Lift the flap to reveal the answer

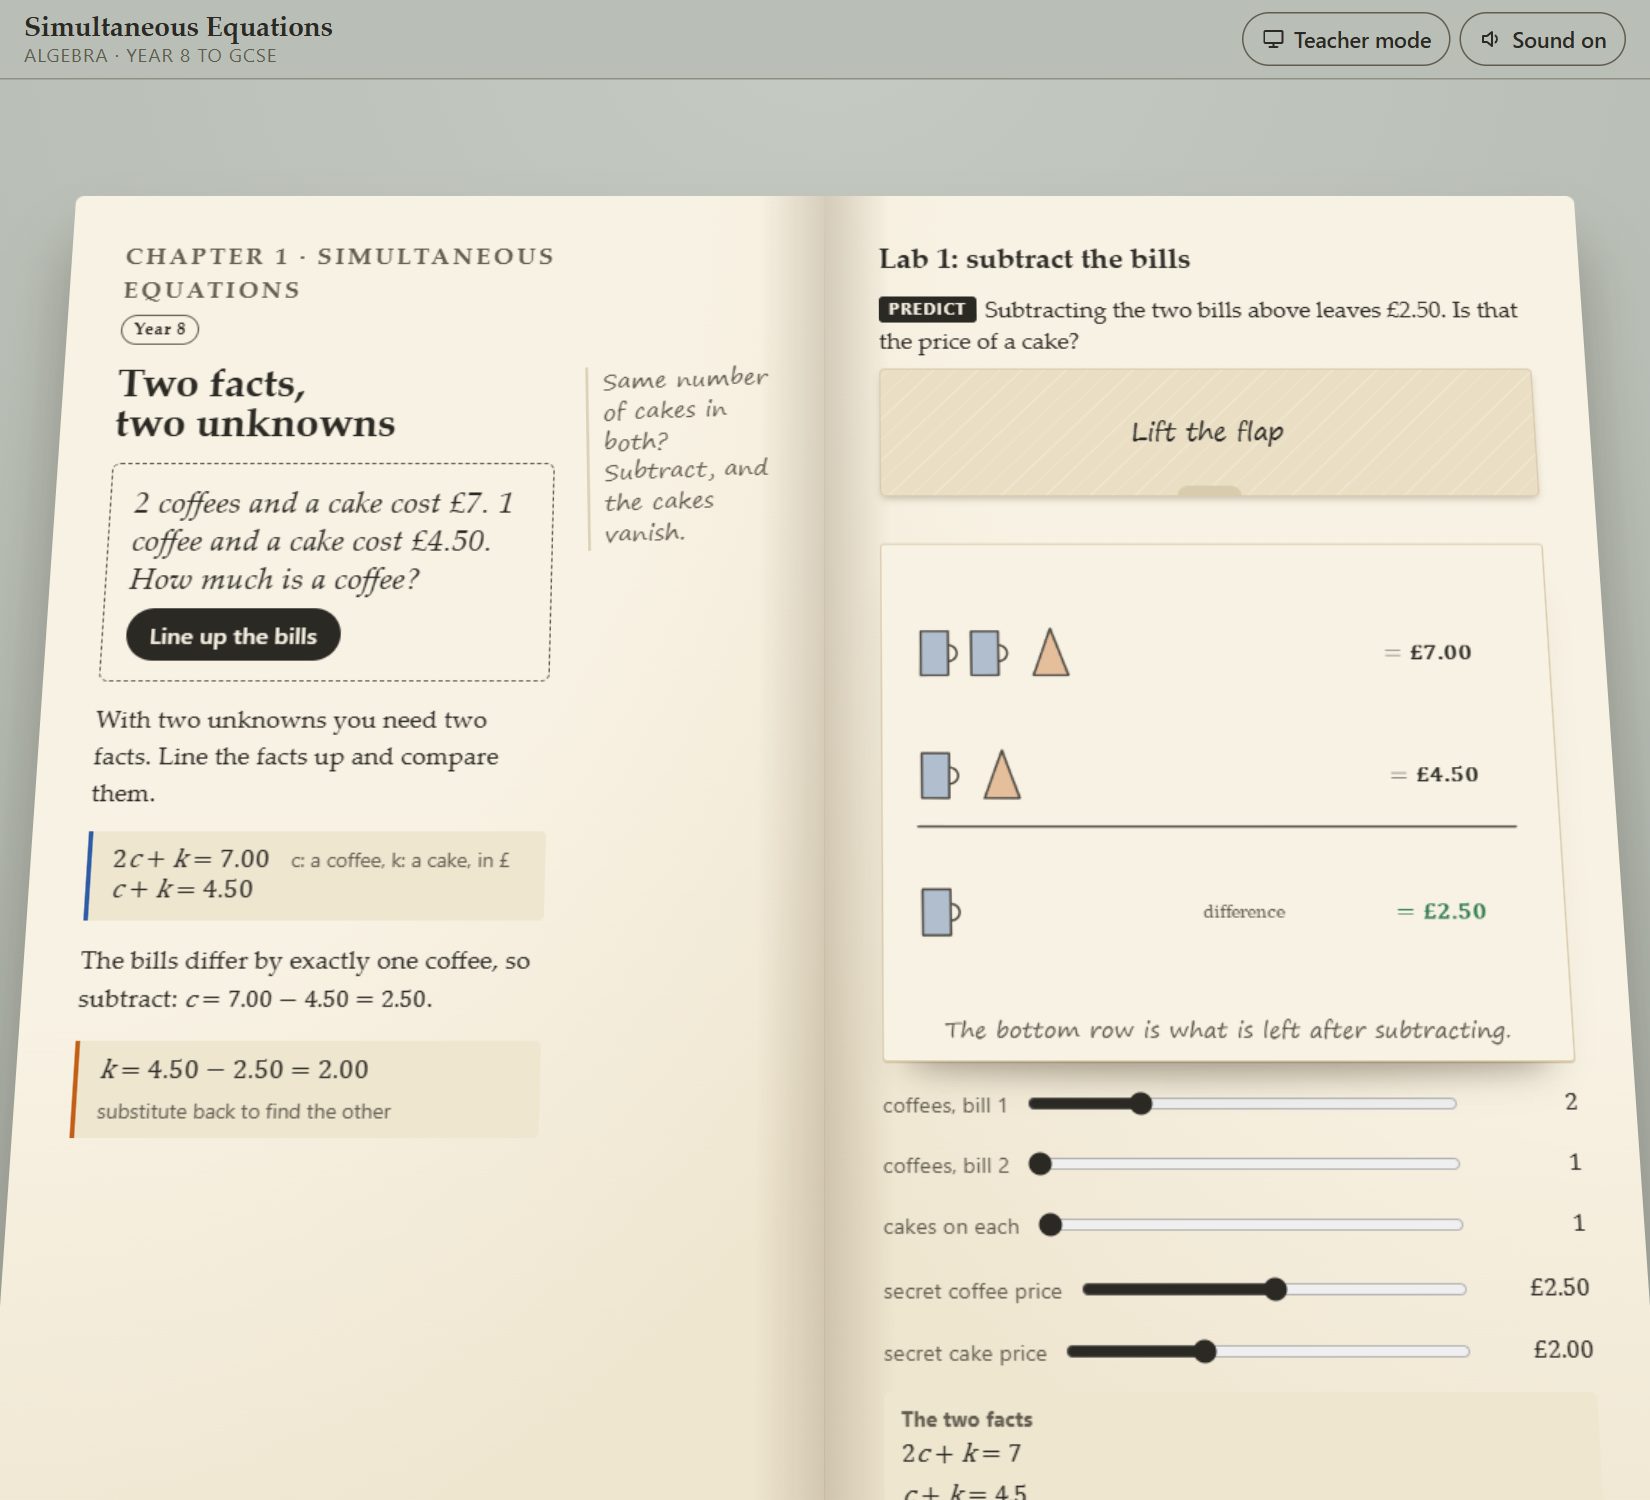1208,432
